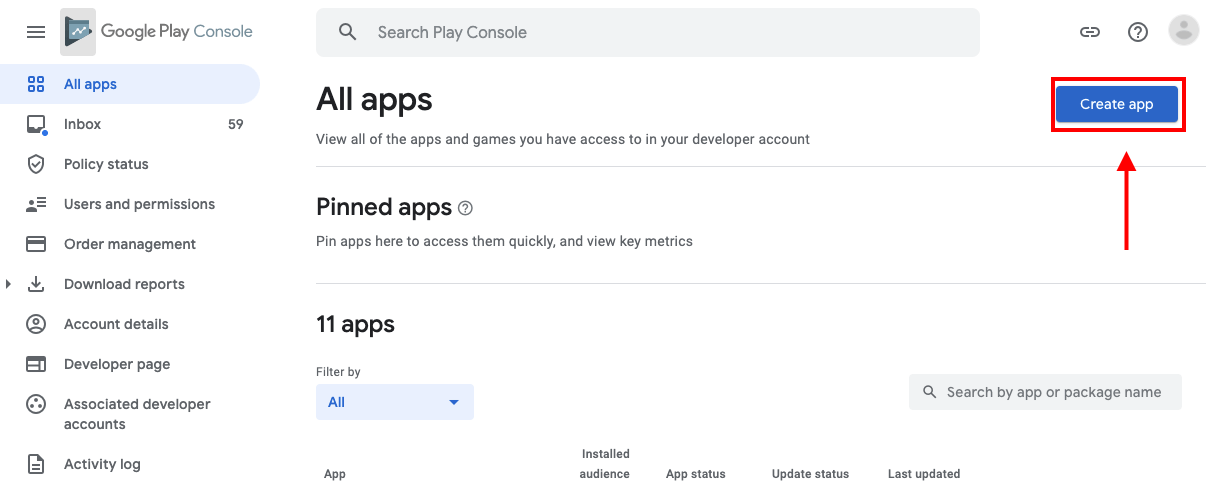Click the Google Play Console logo

(x=157, y=32)
